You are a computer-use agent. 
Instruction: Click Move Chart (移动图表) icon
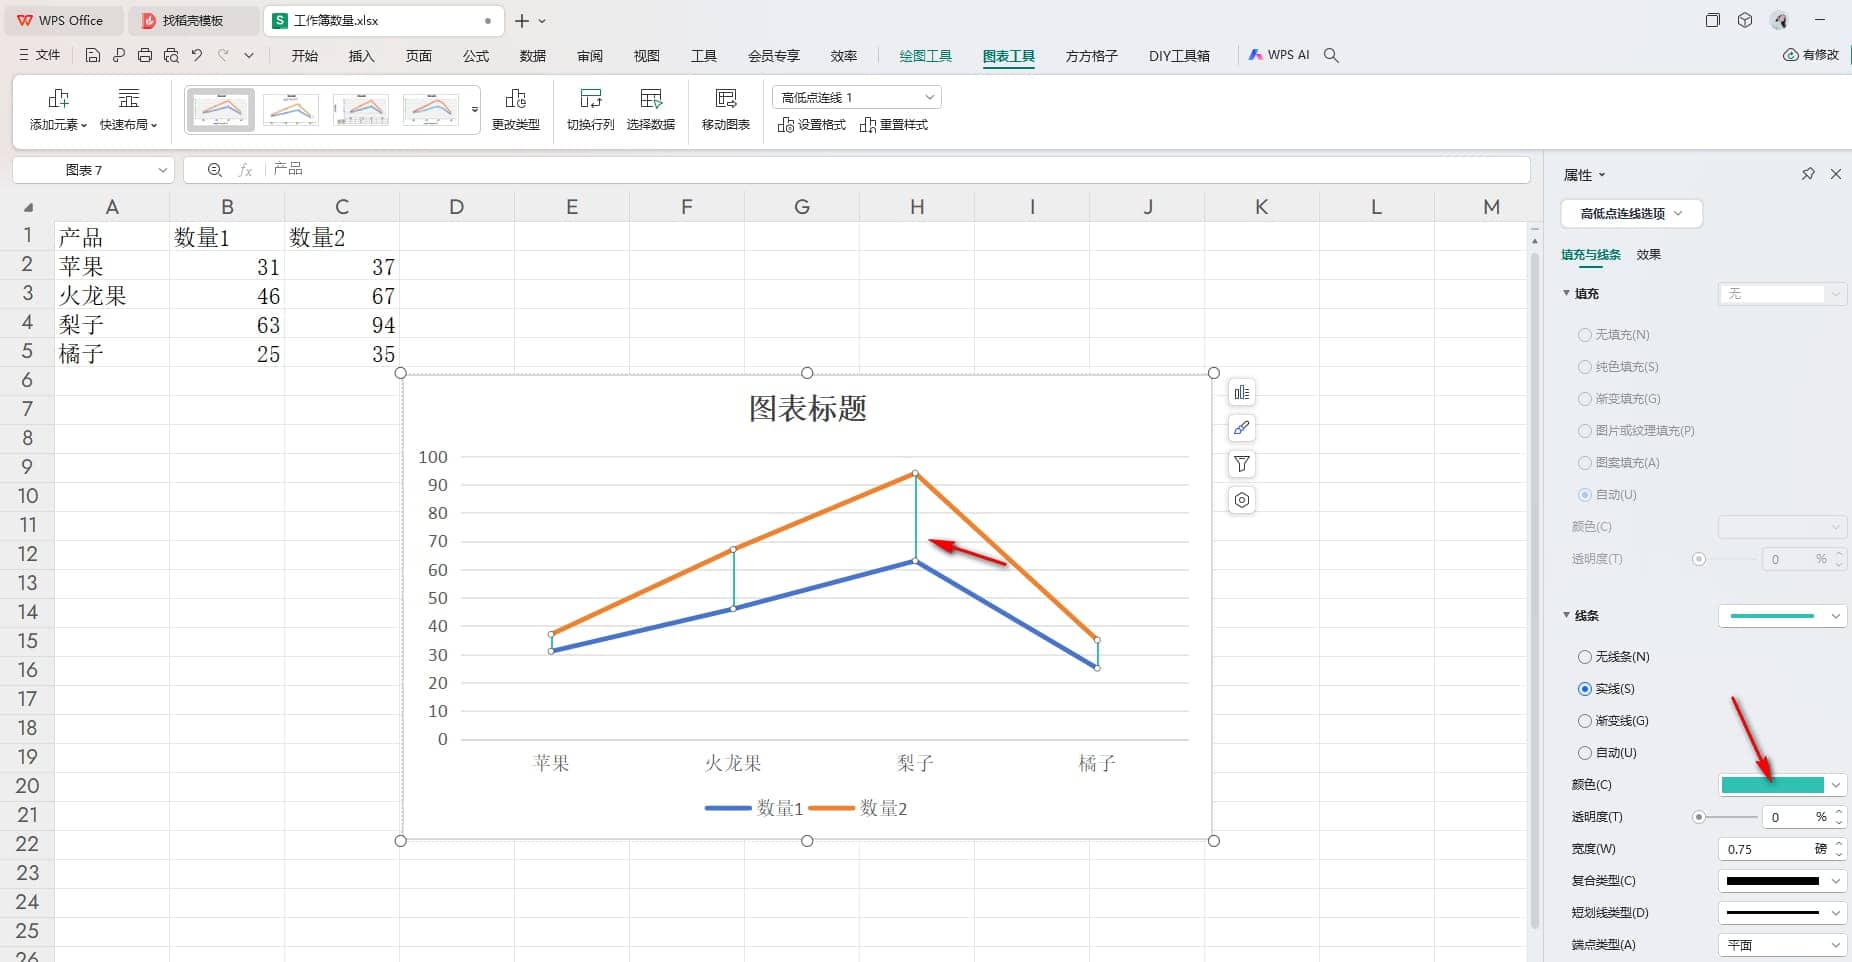(x=726, y=109)
